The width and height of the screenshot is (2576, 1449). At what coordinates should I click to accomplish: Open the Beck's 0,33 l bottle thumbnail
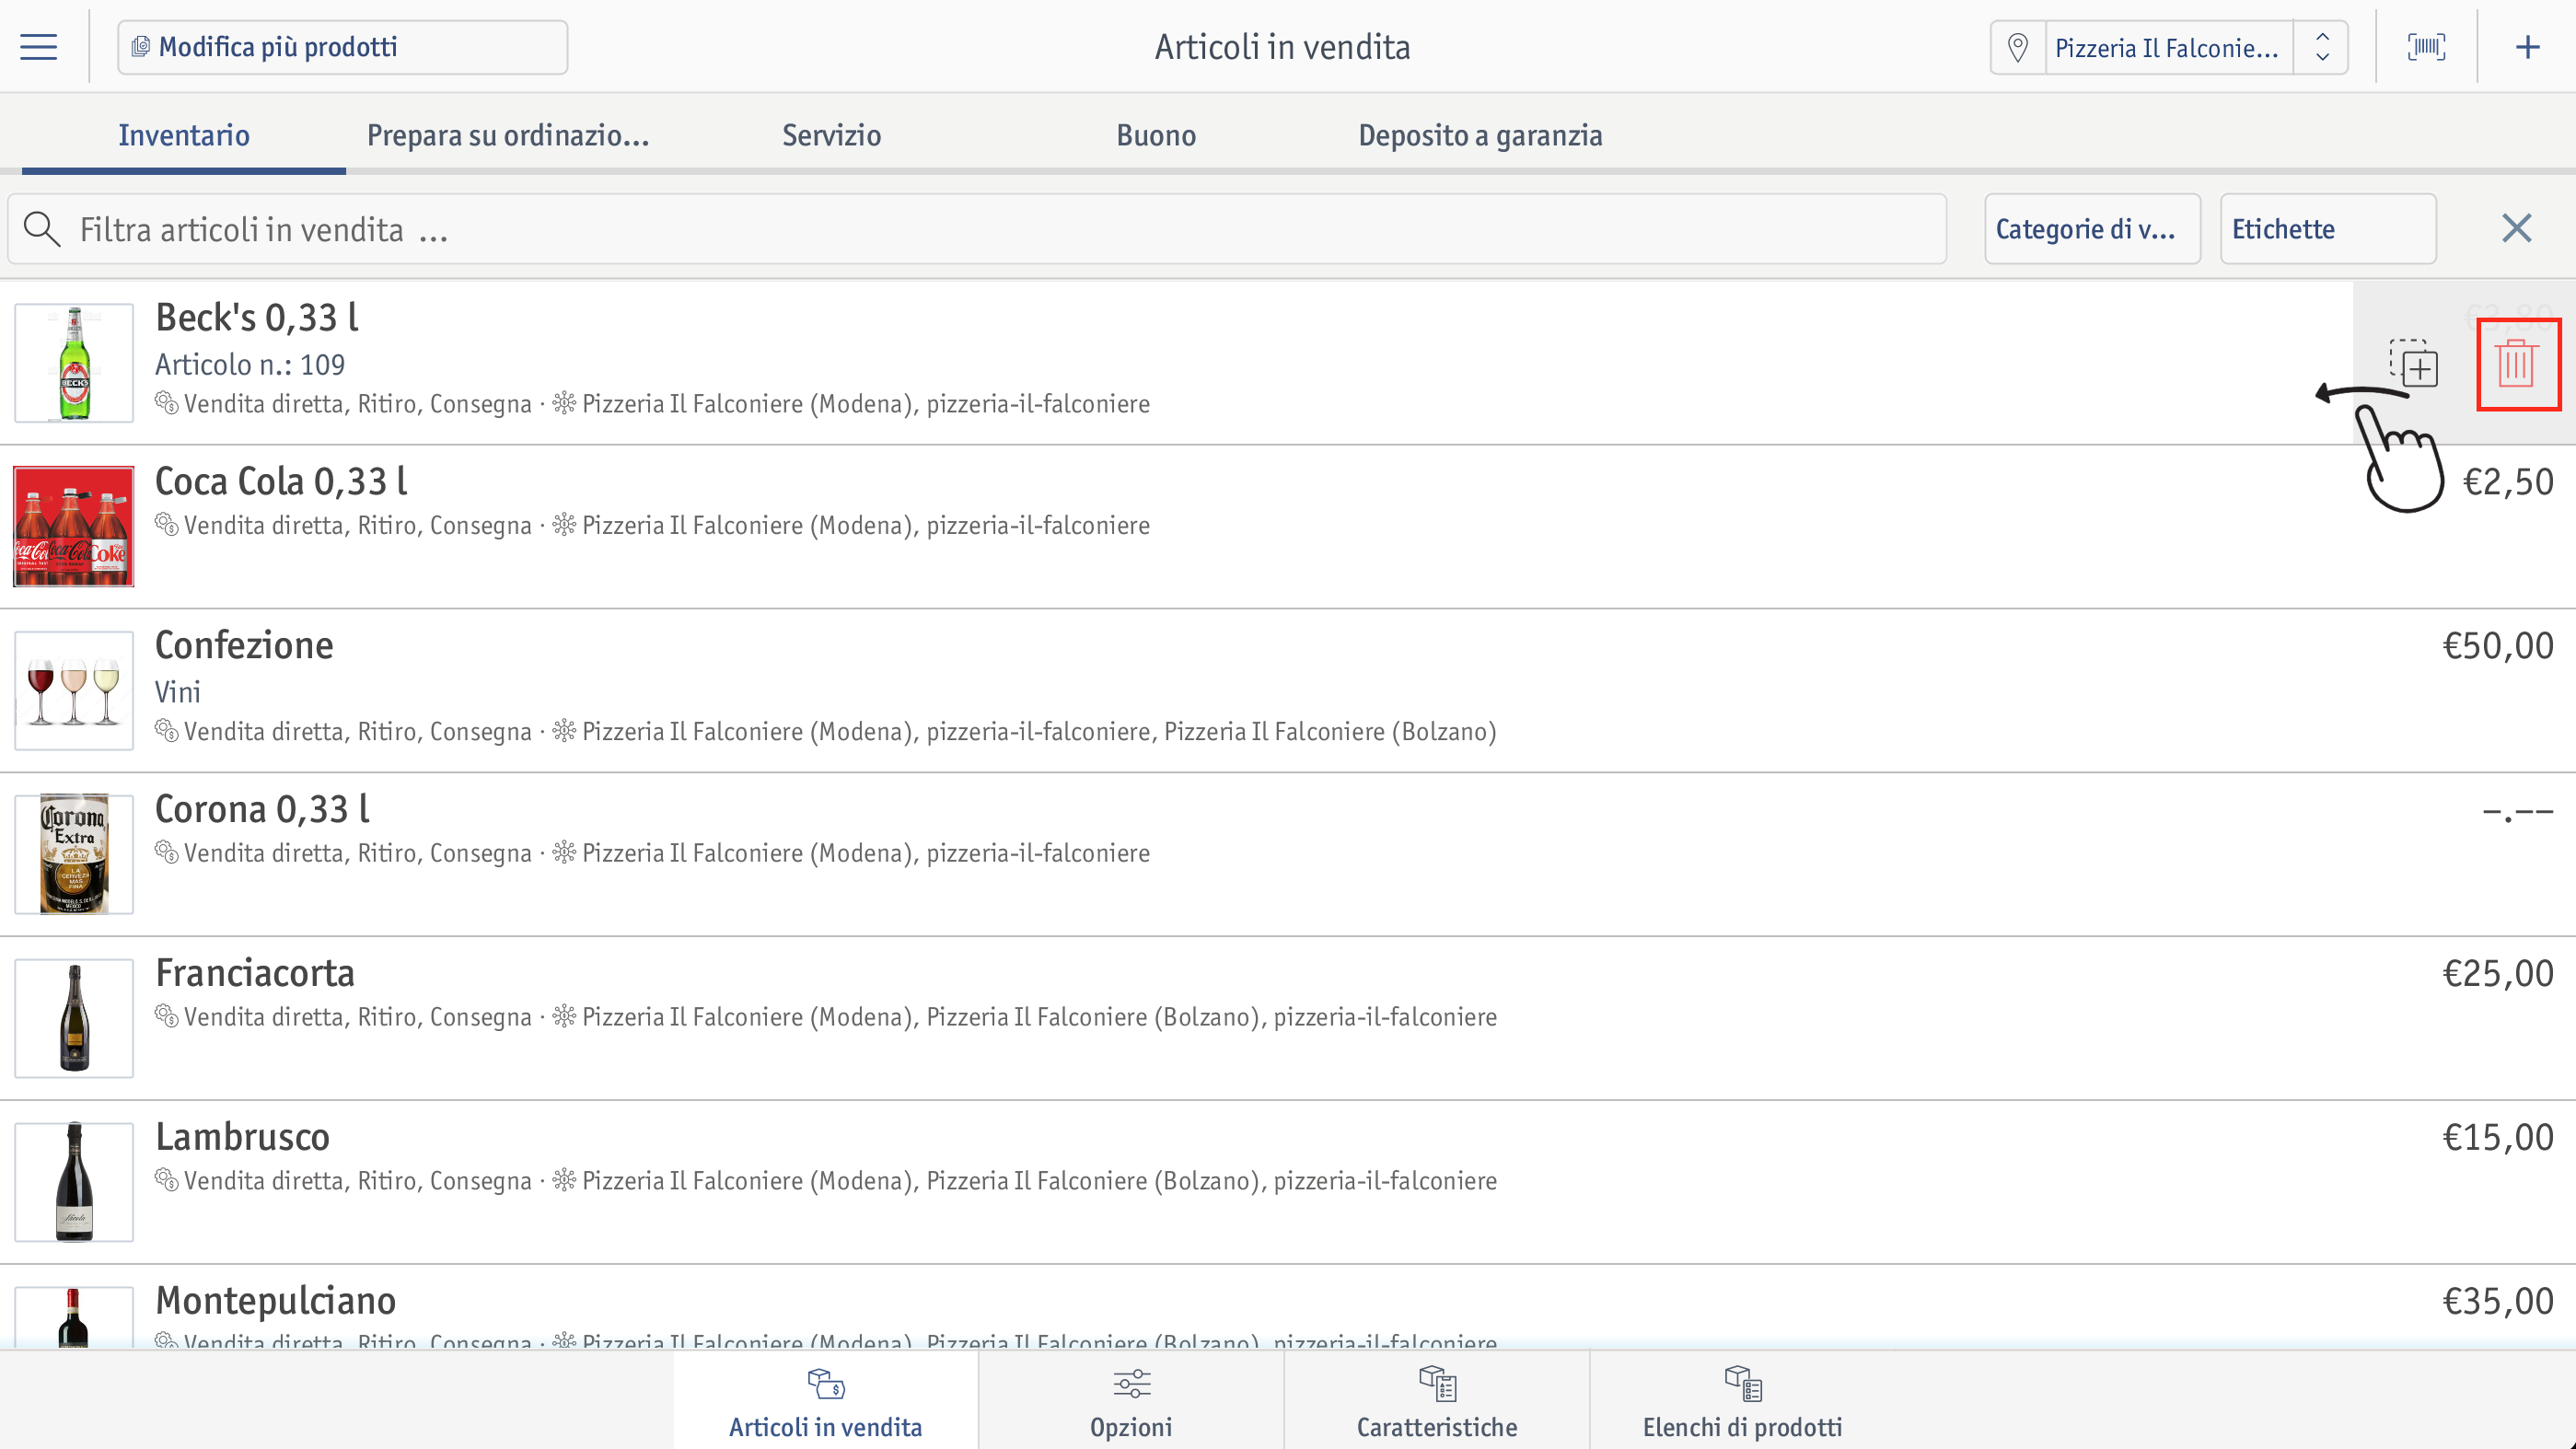pyautogui.click(x=74, y=363)
